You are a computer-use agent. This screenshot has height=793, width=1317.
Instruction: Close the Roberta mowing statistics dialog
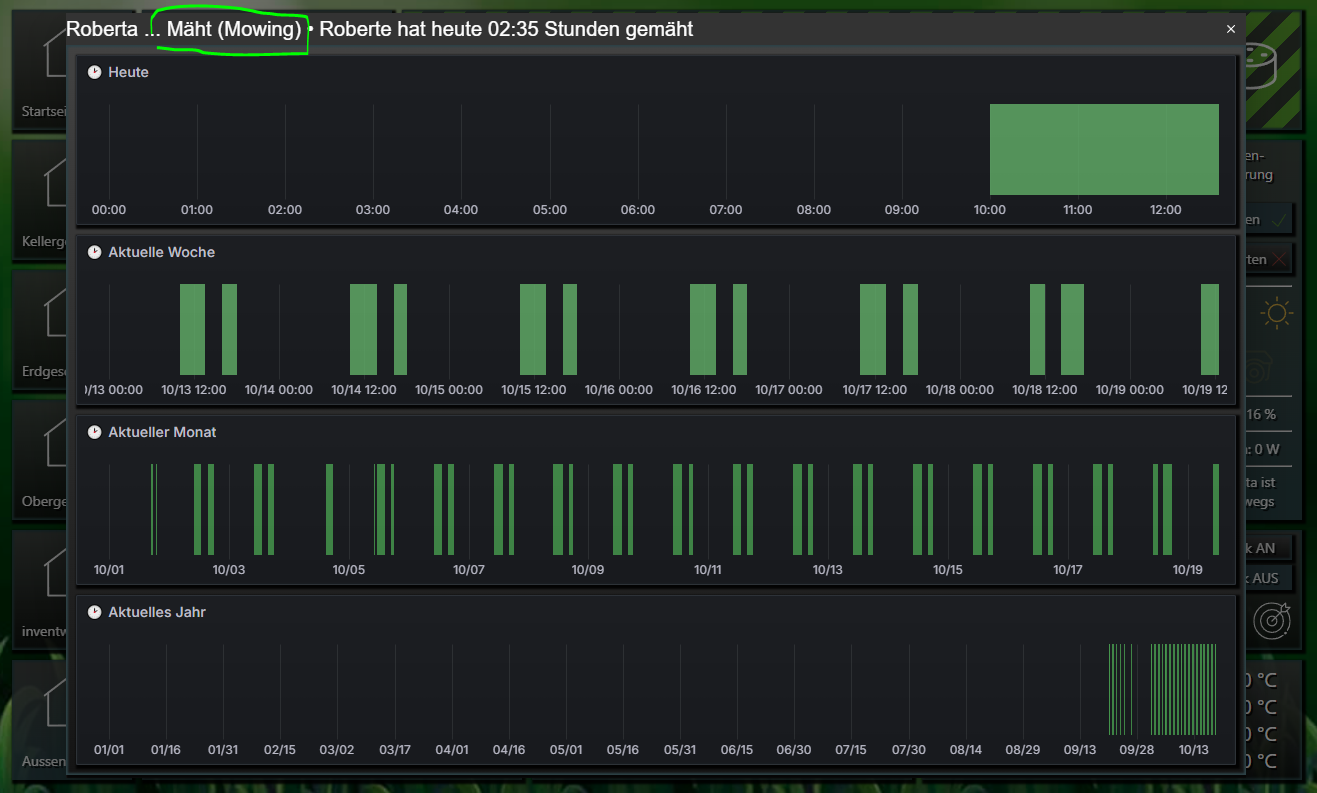tap(1231, 30)
